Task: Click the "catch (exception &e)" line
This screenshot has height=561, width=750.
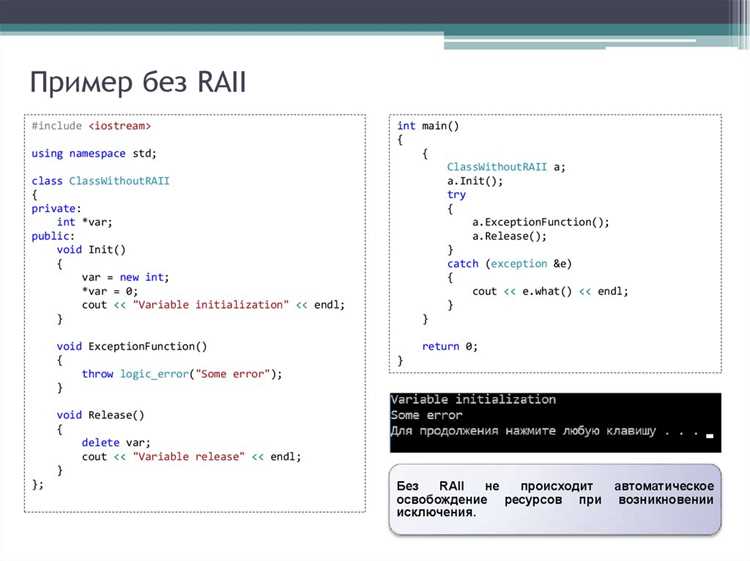Action: coord(509,264)
